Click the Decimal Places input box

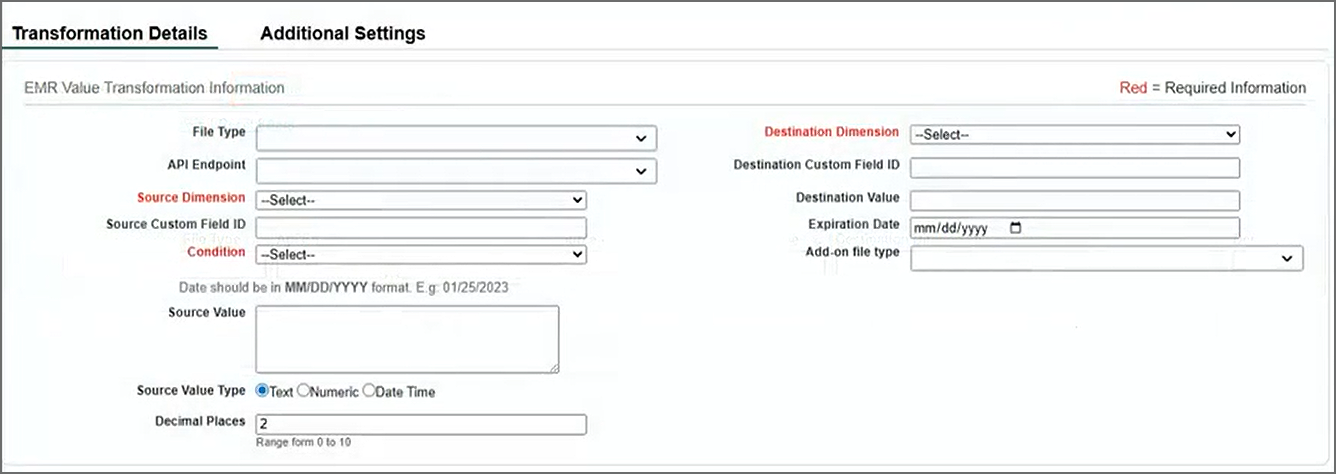click(421, 425)
